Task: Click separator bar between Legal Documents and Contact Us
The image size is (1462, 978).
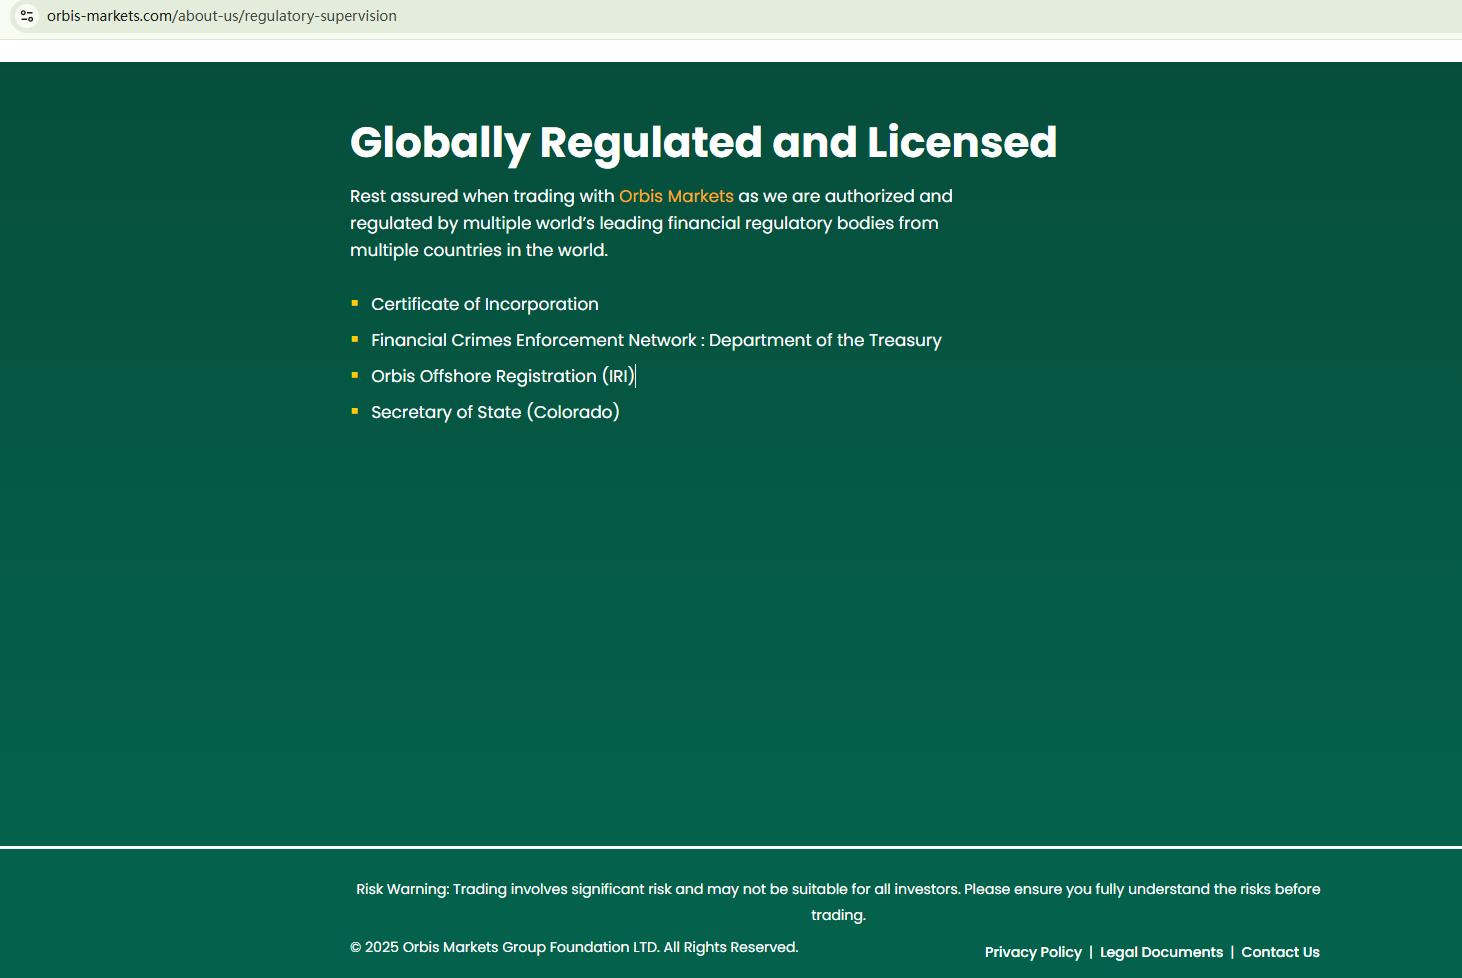Action: [x=1232, y=952]
